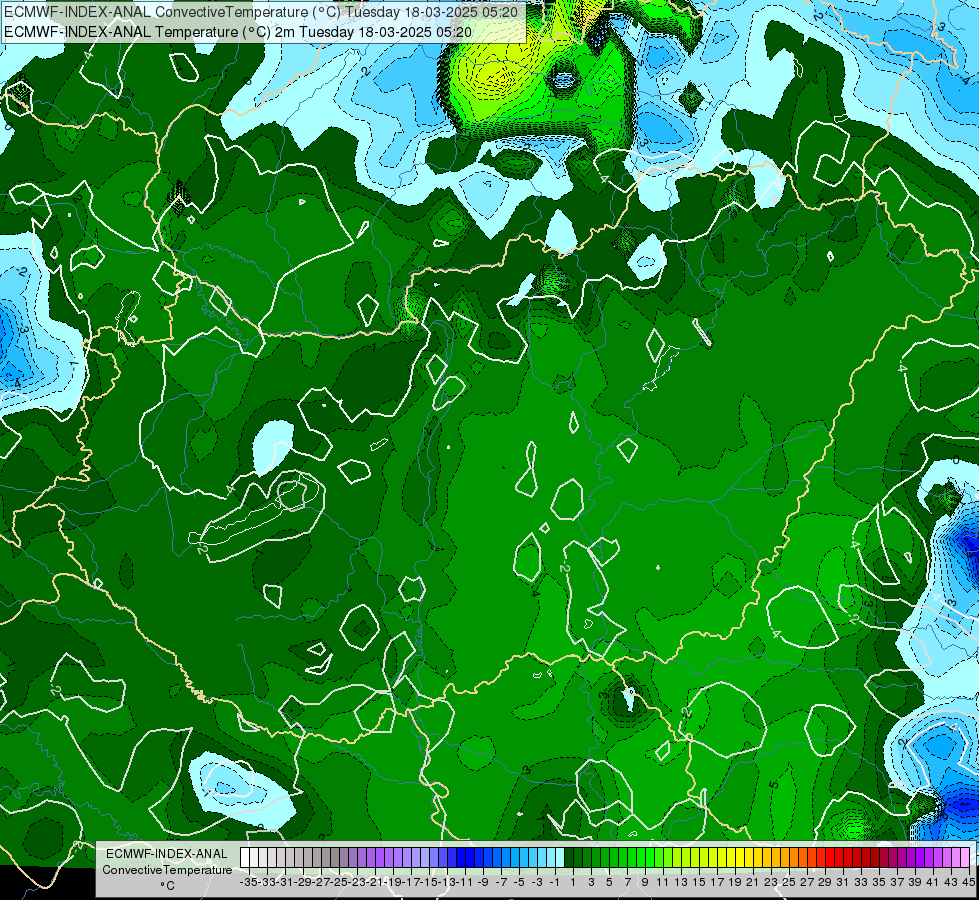Click the legend value 35
979x900 pixels.
(x=878, y=883)
